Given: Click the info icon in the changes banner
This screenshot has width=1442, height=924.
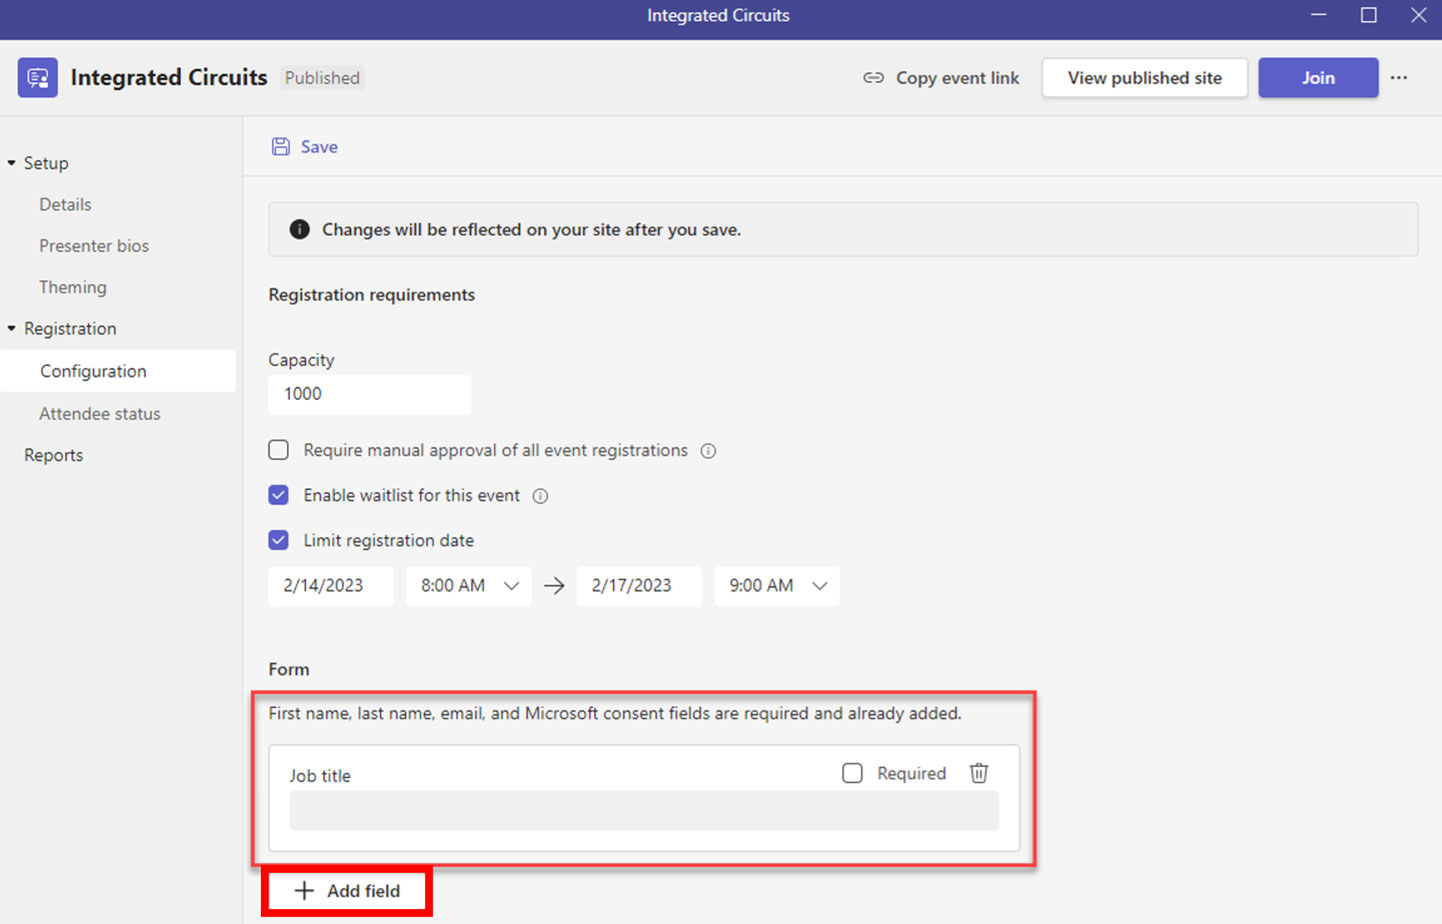Looking at the screenshot, I should pos(299,229).
